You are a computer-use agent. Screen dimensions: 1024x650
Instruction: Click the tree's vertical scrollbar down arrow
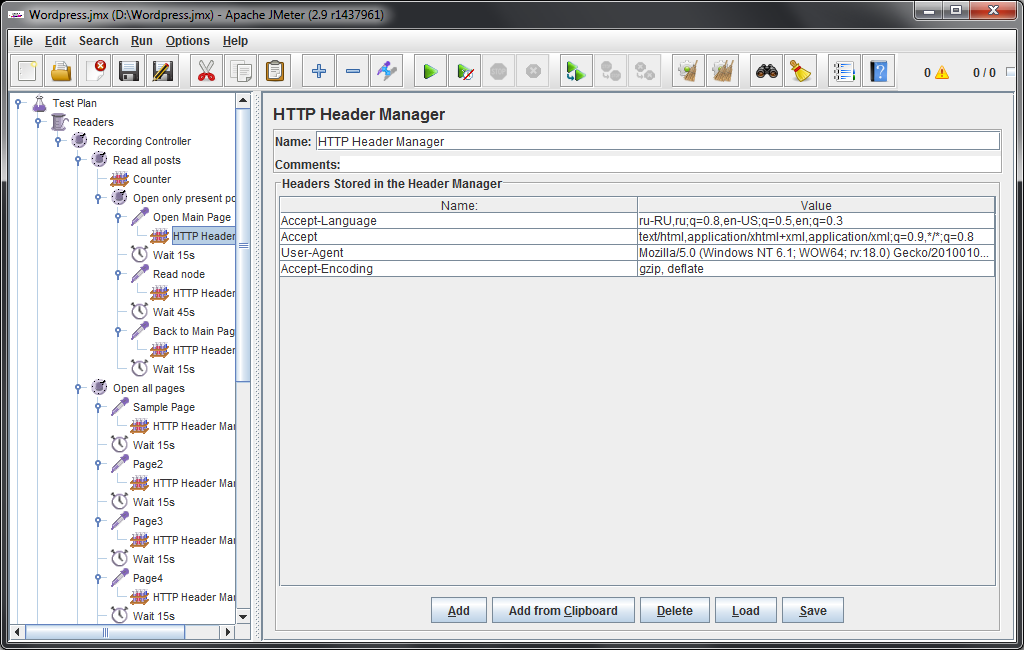pos(243,616)
